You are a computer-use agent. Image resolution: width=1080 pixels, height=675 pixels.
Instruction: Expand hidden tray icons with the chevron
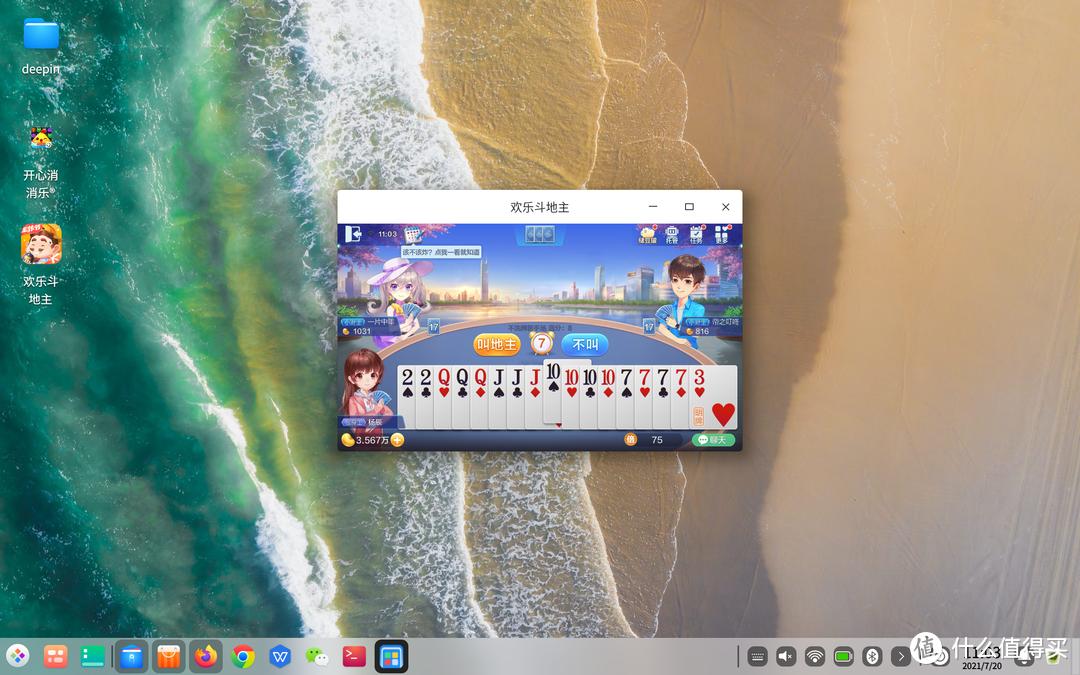click(x=901, y=656)
